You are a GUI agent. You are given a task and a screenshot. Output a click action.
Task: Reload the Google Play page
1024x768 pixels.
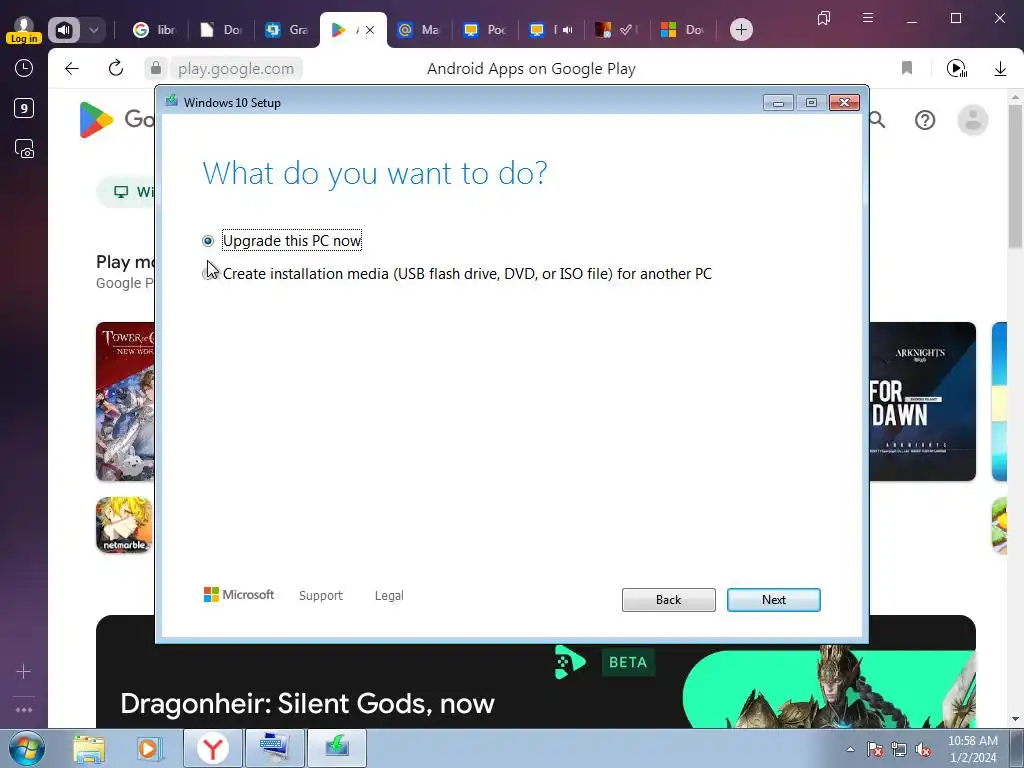(x=116, y=68)
